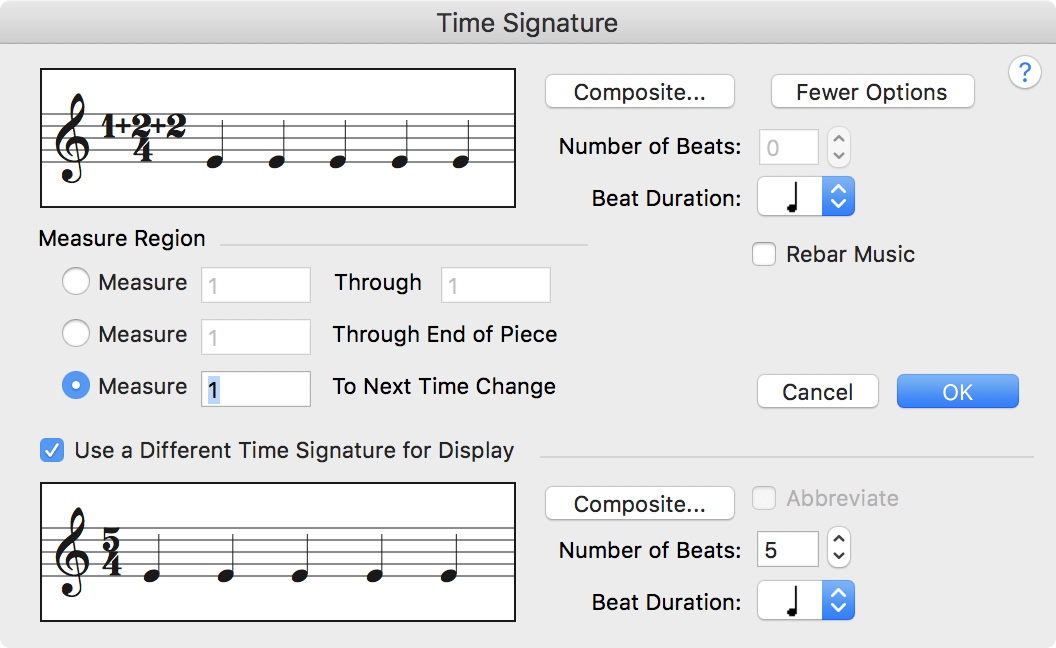
Task: Uncheck Use a Different Time Signature for Display
Action: coord(52,450)
